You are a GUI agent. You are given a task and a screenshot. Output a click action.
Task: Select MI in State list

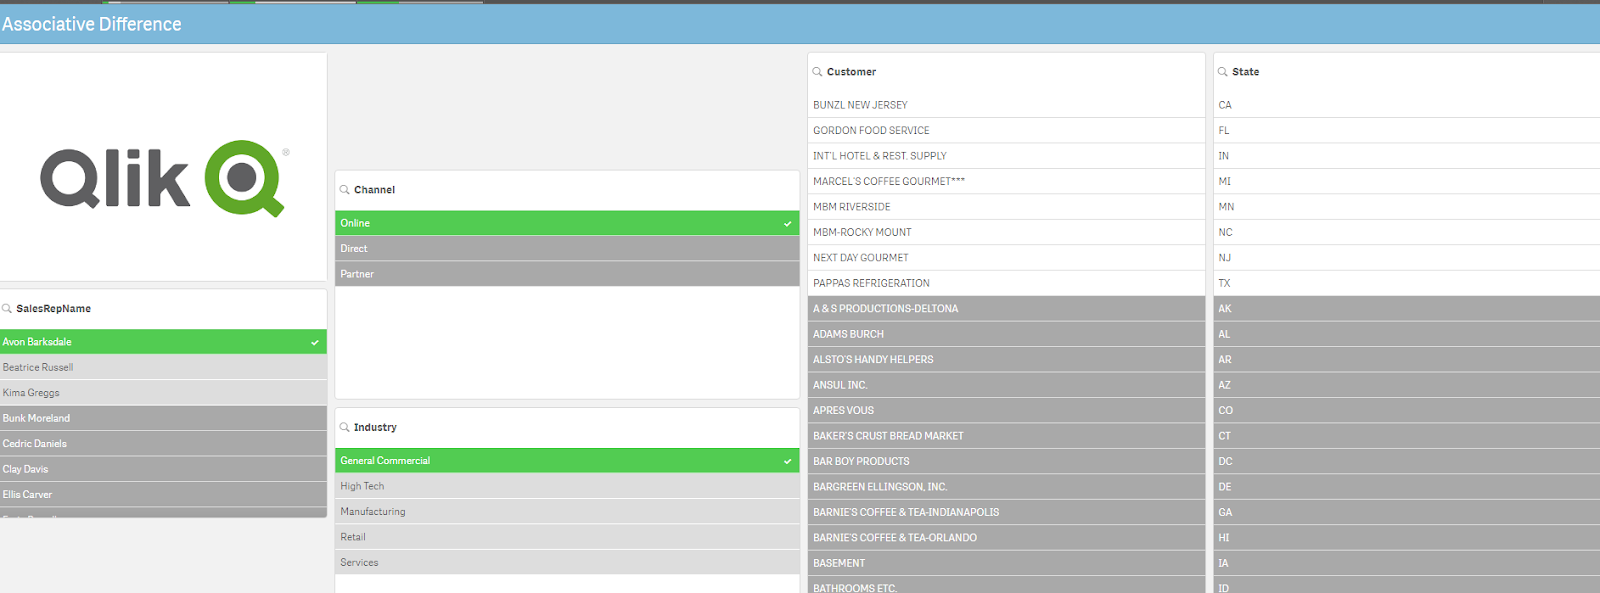pyautogui.click(x=1407, y=181)
